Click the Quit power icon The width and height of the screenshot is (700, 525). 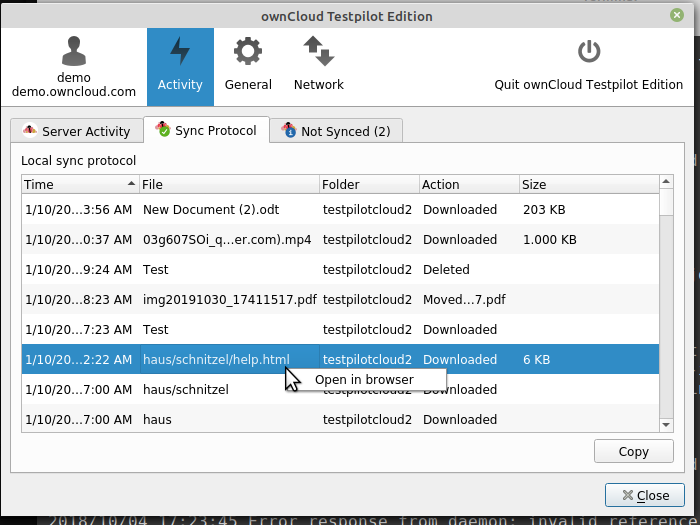pos(589,51)
